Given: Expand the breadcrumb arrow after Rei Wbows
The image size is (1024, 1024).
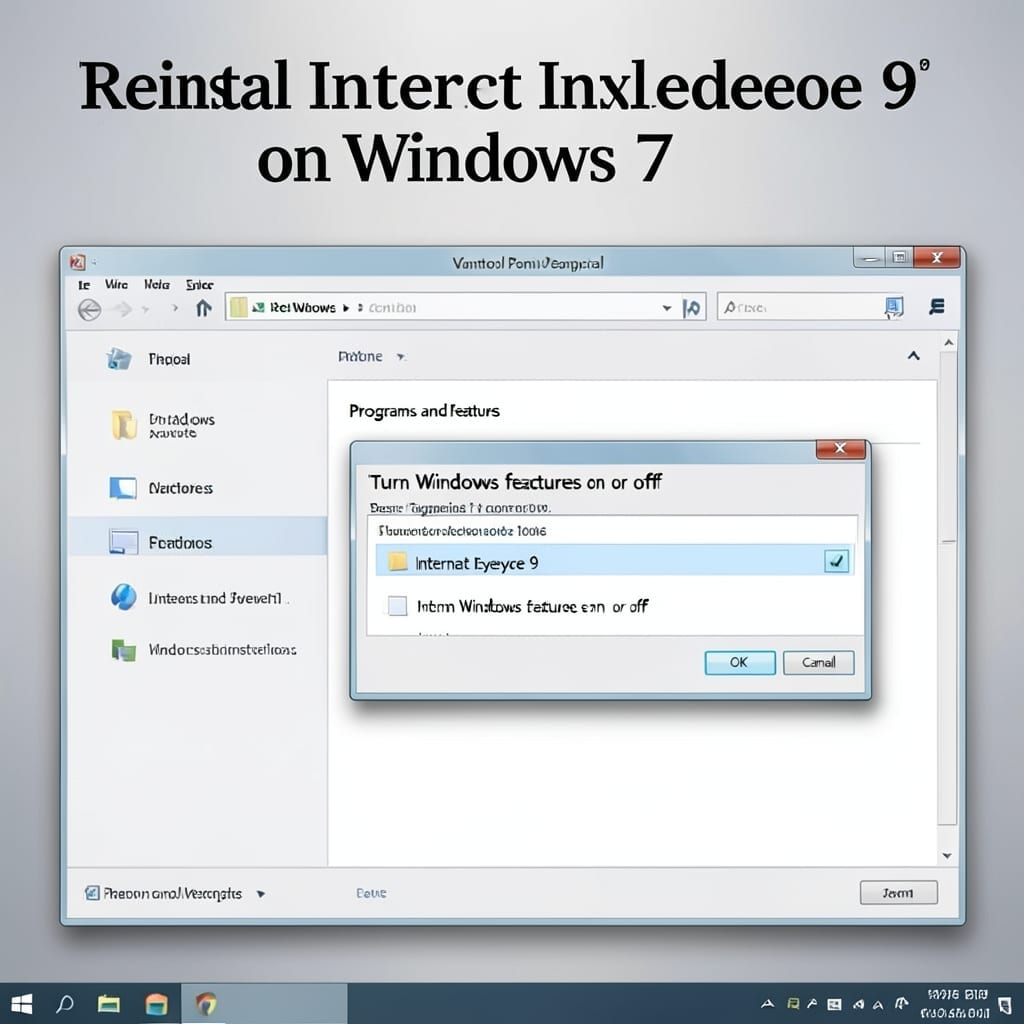Looking at the screenshot, I should (346, 308).
